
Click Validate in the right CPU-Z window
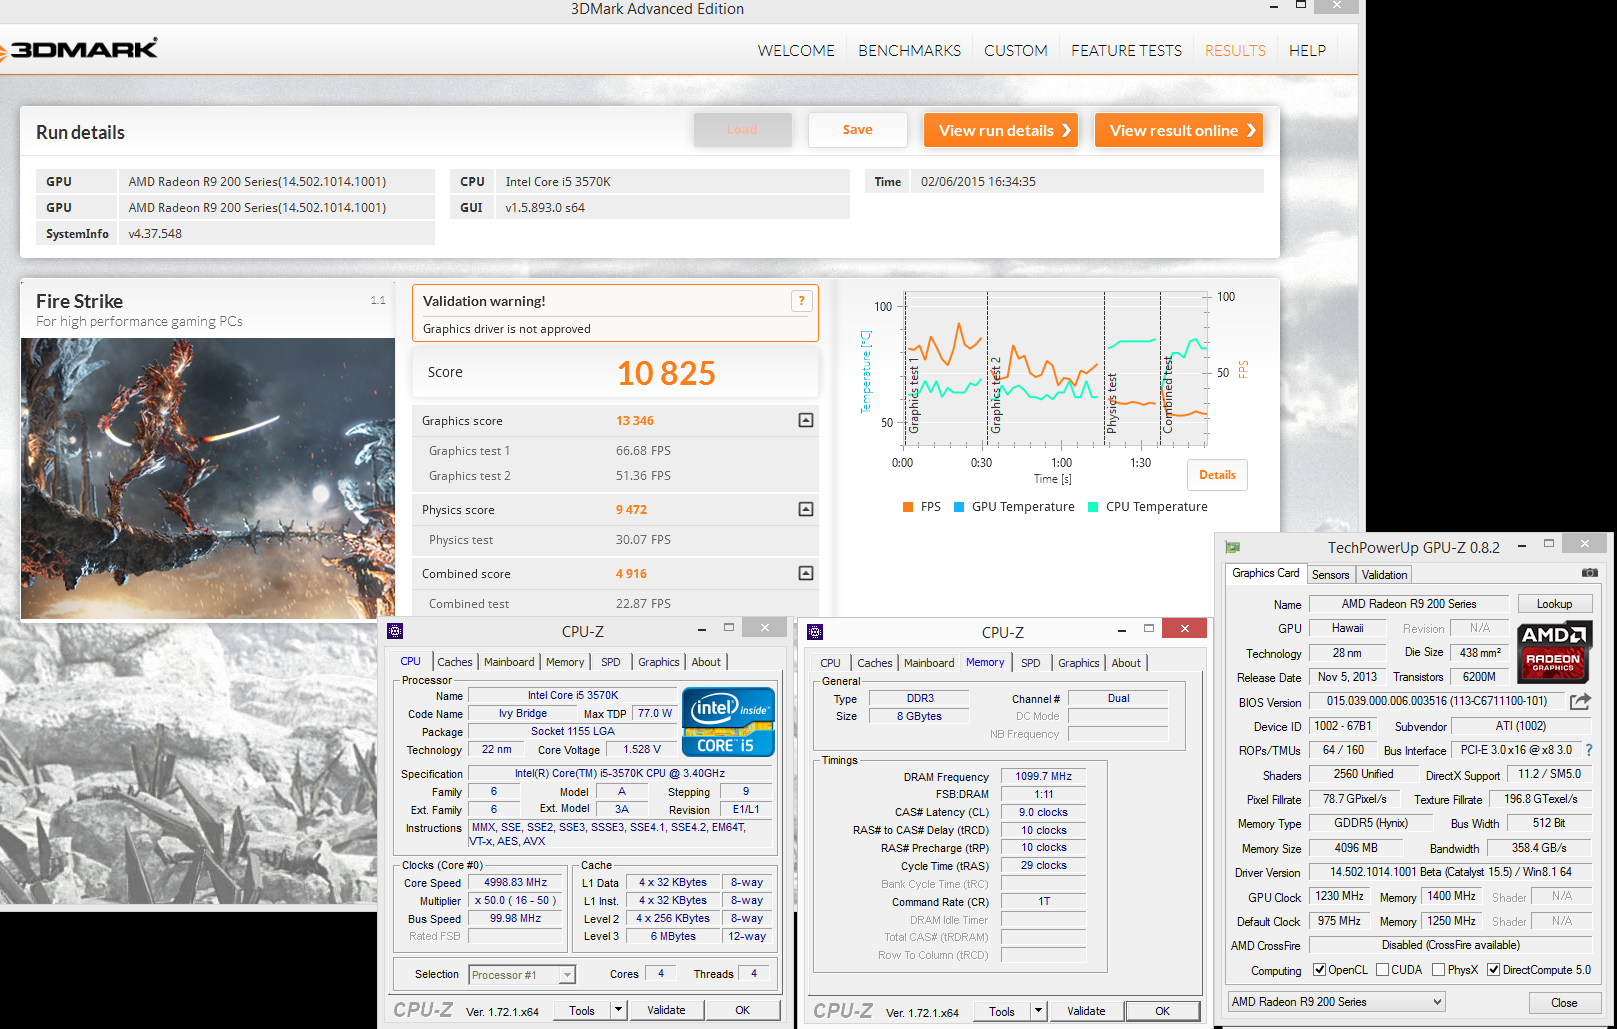[1086, 1011]
